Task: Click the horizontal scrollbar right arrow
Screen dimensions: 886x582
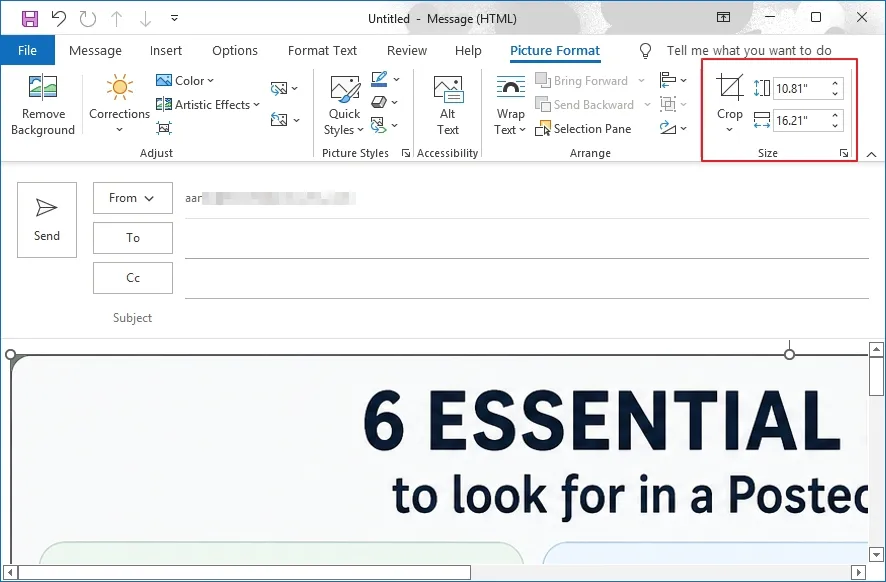Action: coord(858,572)
